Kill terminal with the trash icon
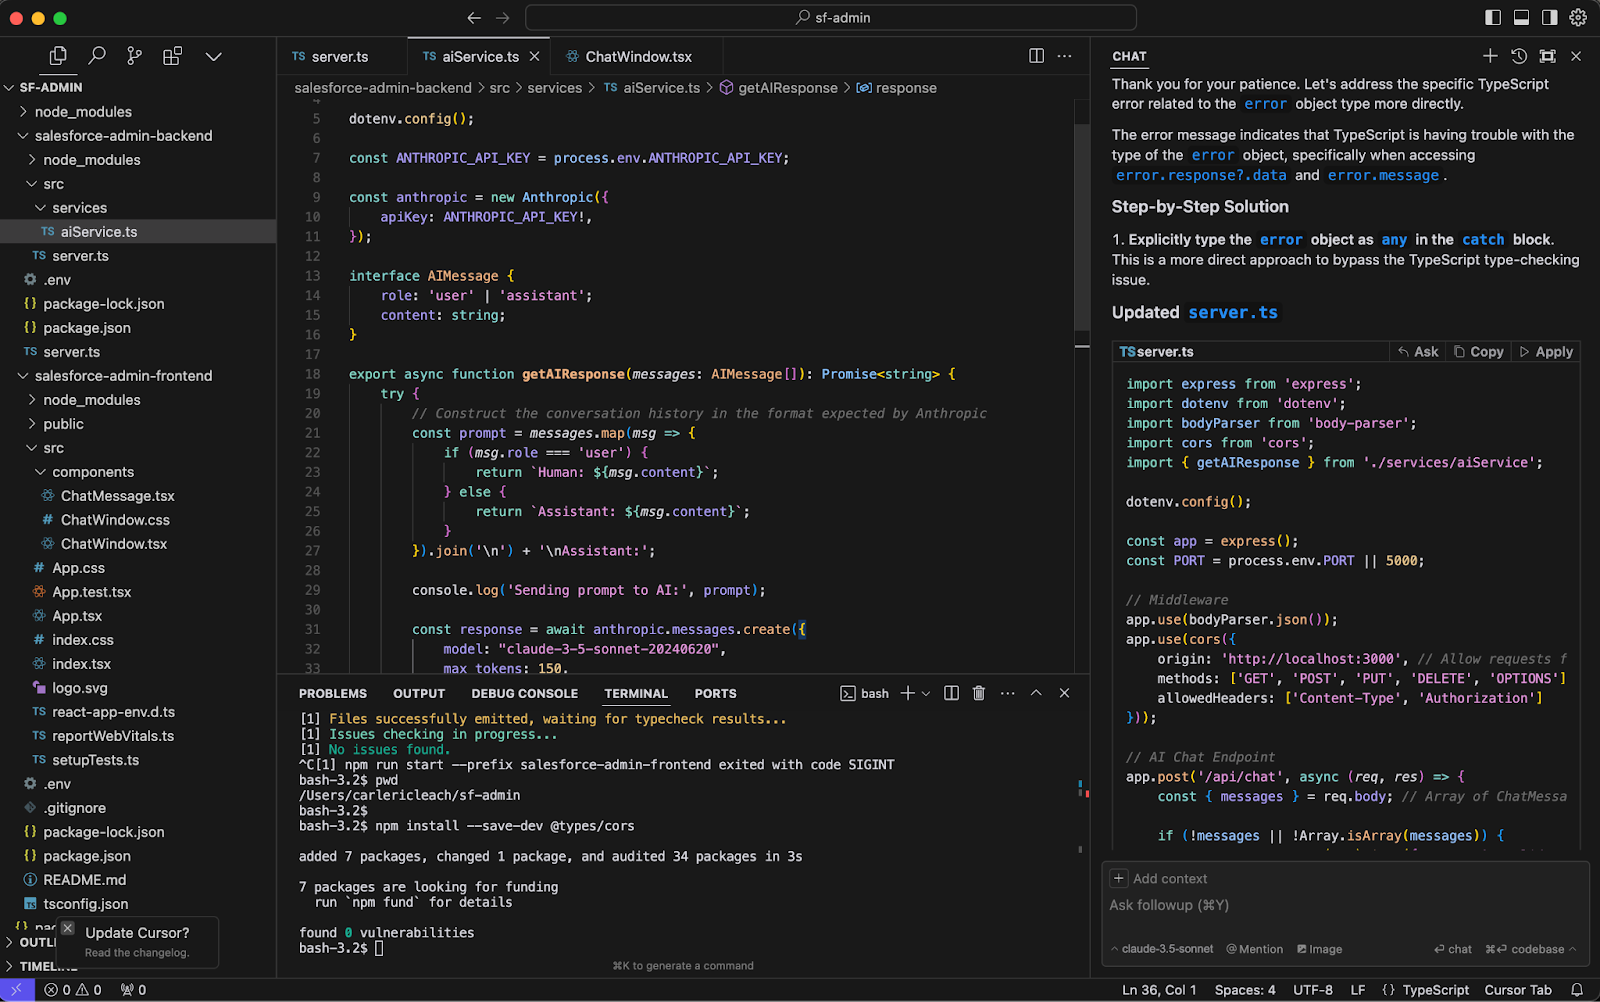Image resolution: width=1600 pixels, height=1002 pixels. pyautogui.click(x=979, y=693)
